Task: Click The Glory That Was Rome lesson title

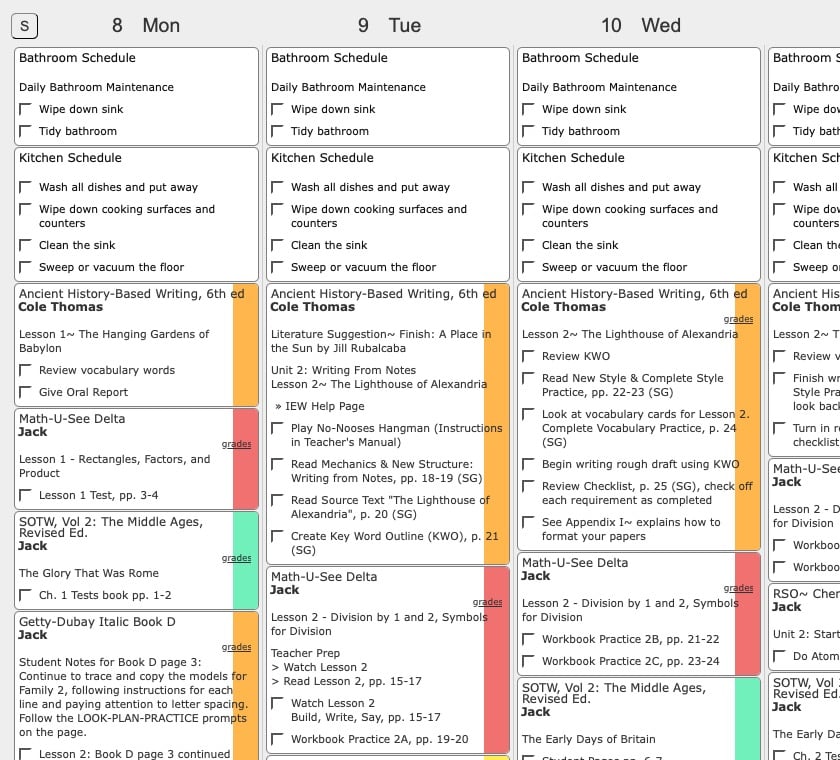Action: point(89,573)
